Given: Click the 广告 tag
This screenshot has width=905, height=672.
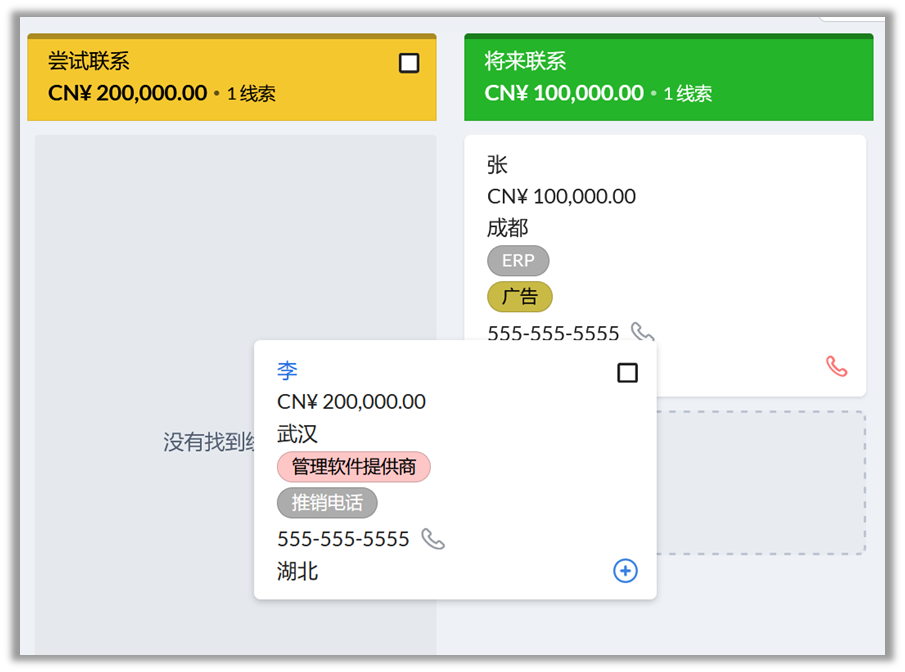Looking at the screenshot, I should click(519, 297).
